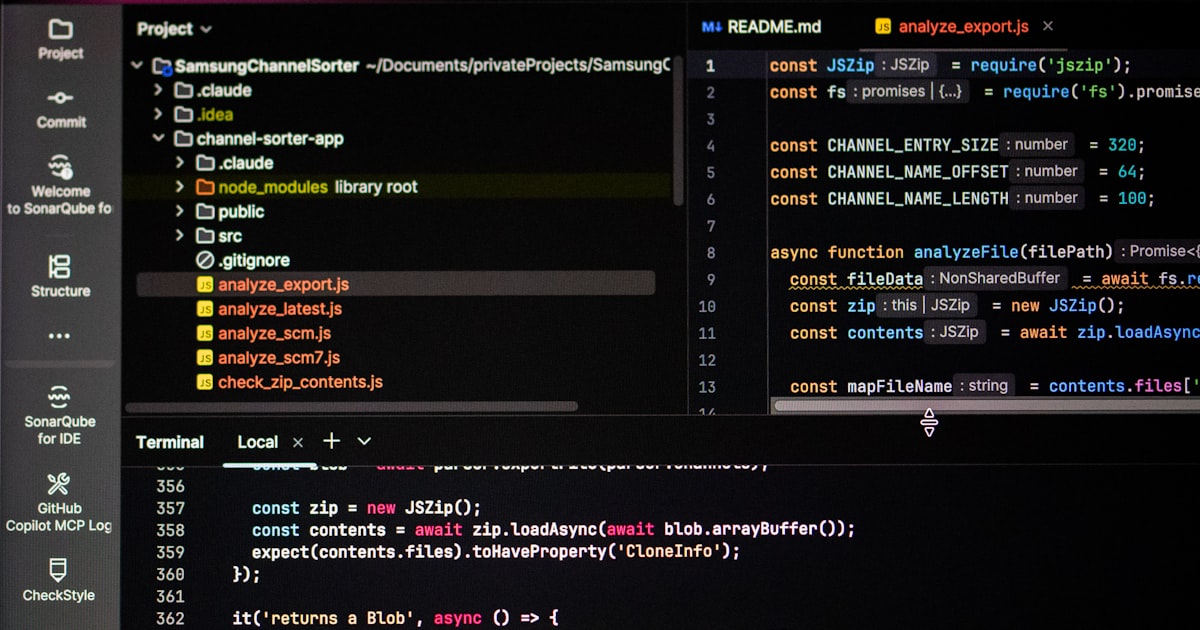
Task: Open the Project tool window icon
Action: (x=60, y=29)
